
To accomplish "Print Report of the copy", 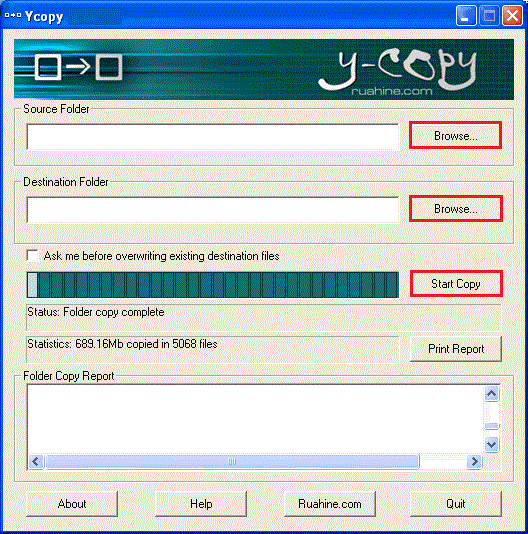I will click(456, 349).
